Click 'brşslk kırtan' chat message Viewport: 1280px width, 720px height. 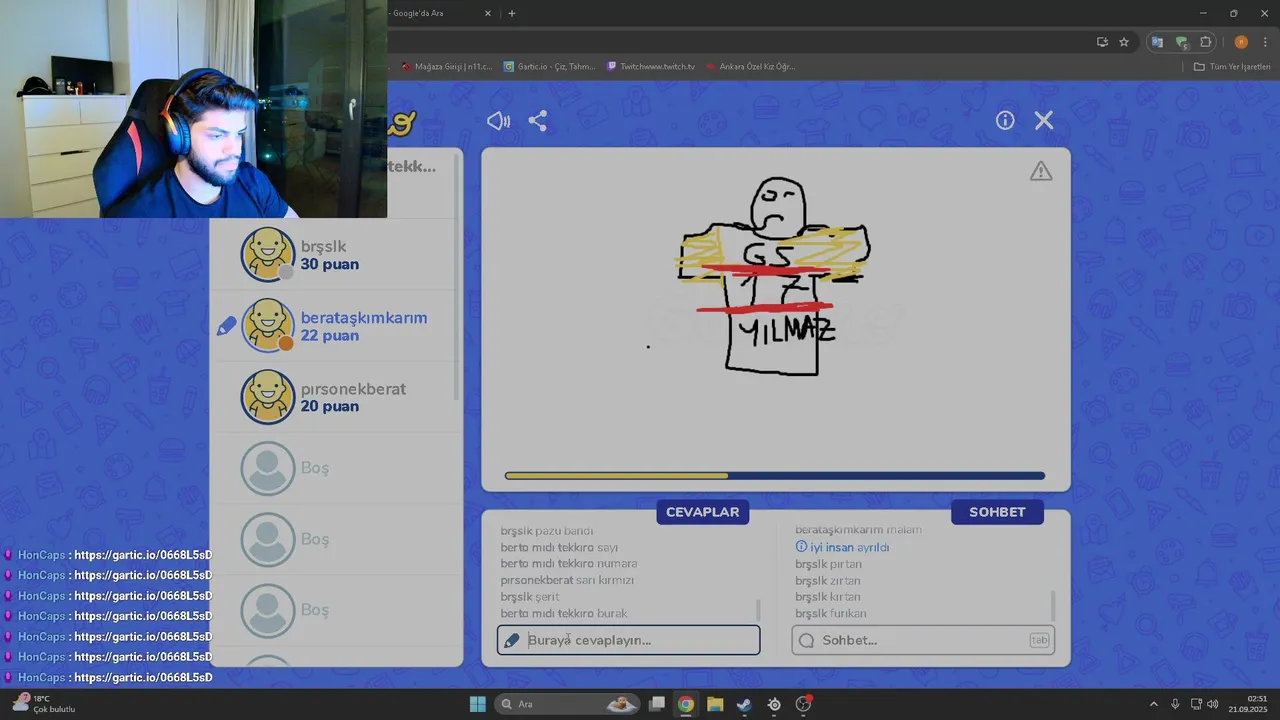coord(828,597)
